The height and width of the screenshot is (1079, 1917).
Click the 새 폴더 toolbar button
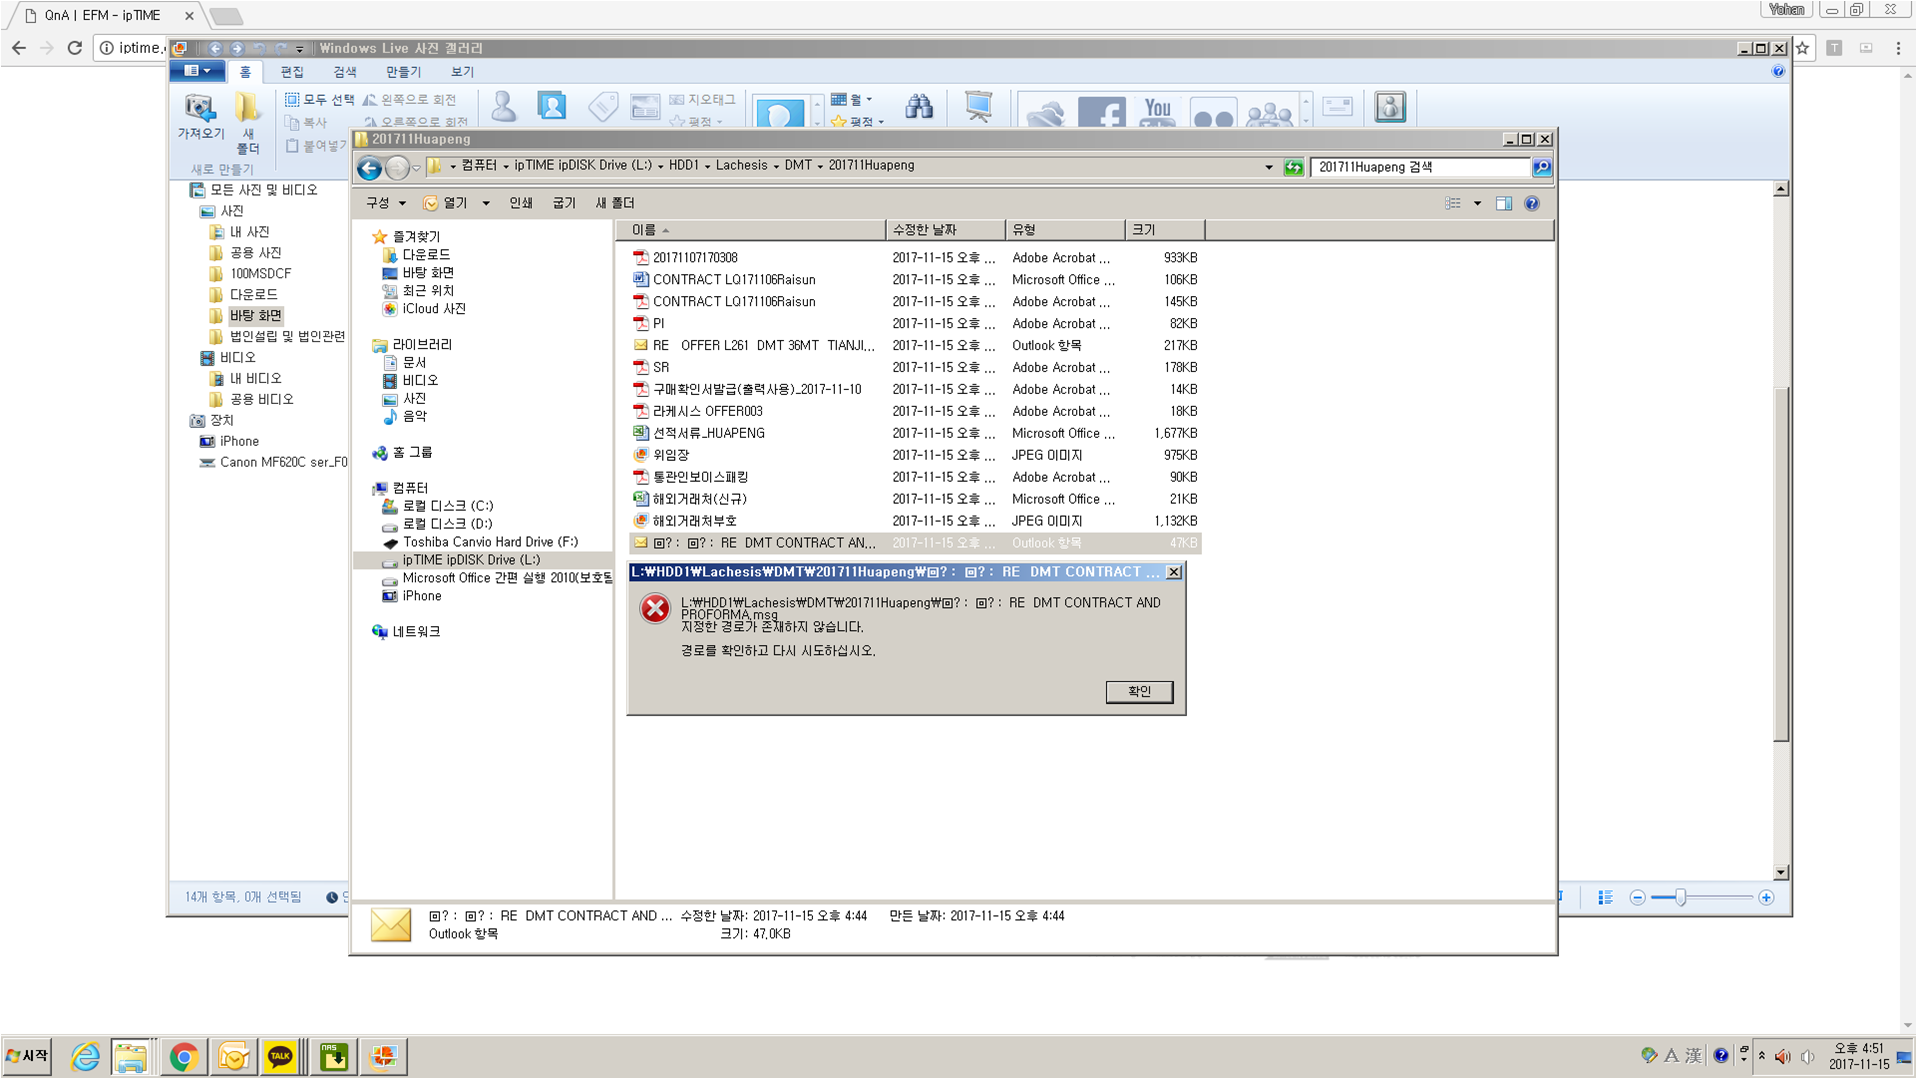pyautogui.click(x=615, y=203)
